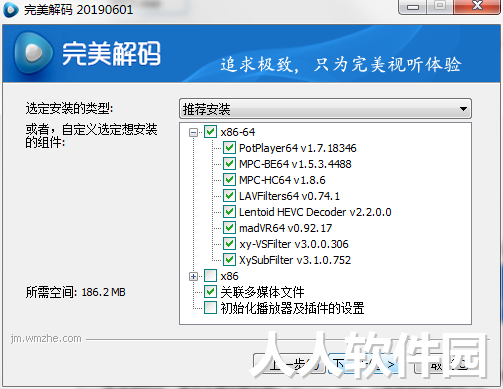Image resolution: width=503 pixels, height=389 pixels.
Task: Close the installer window
Action: (477, 6)
